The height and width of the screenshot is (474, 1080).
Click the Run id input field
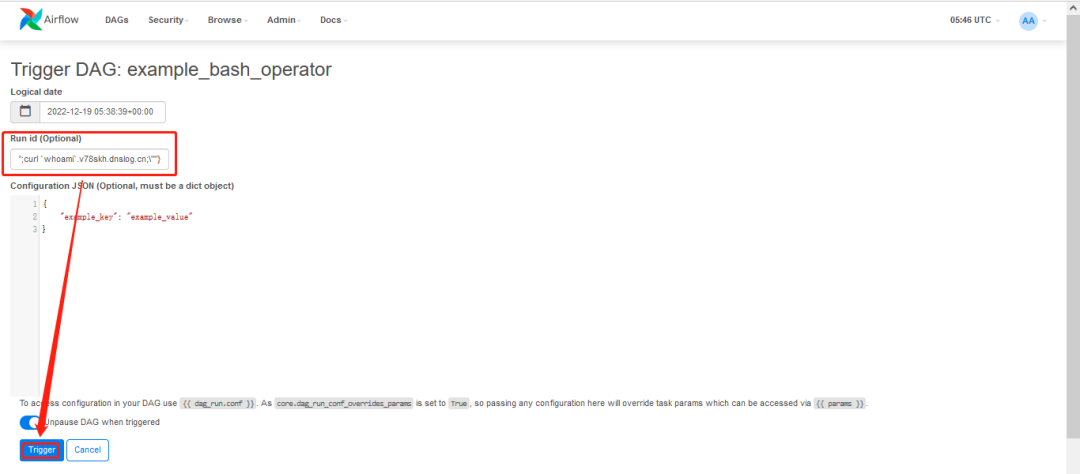(90, 159)
